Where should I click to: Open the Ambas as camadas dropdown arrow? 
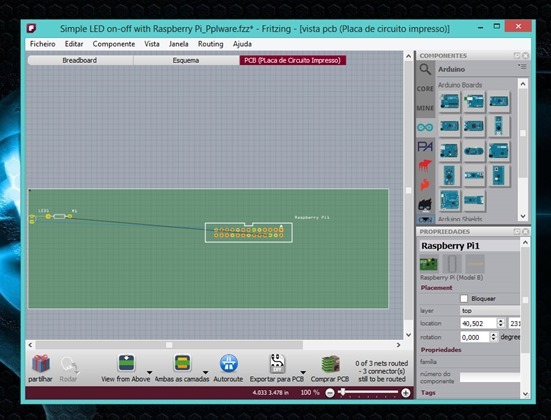205,372
